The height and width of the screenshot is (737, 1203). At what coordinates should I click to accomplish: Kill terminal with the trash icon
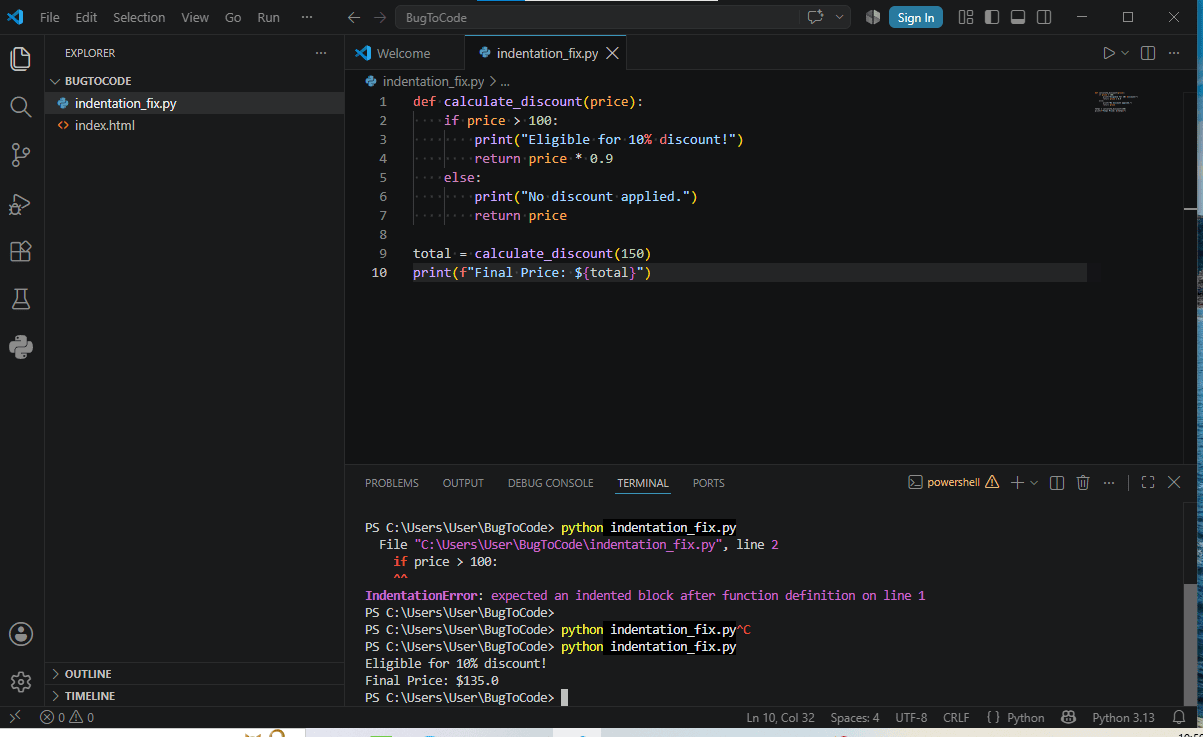(x=1083, y=483)
